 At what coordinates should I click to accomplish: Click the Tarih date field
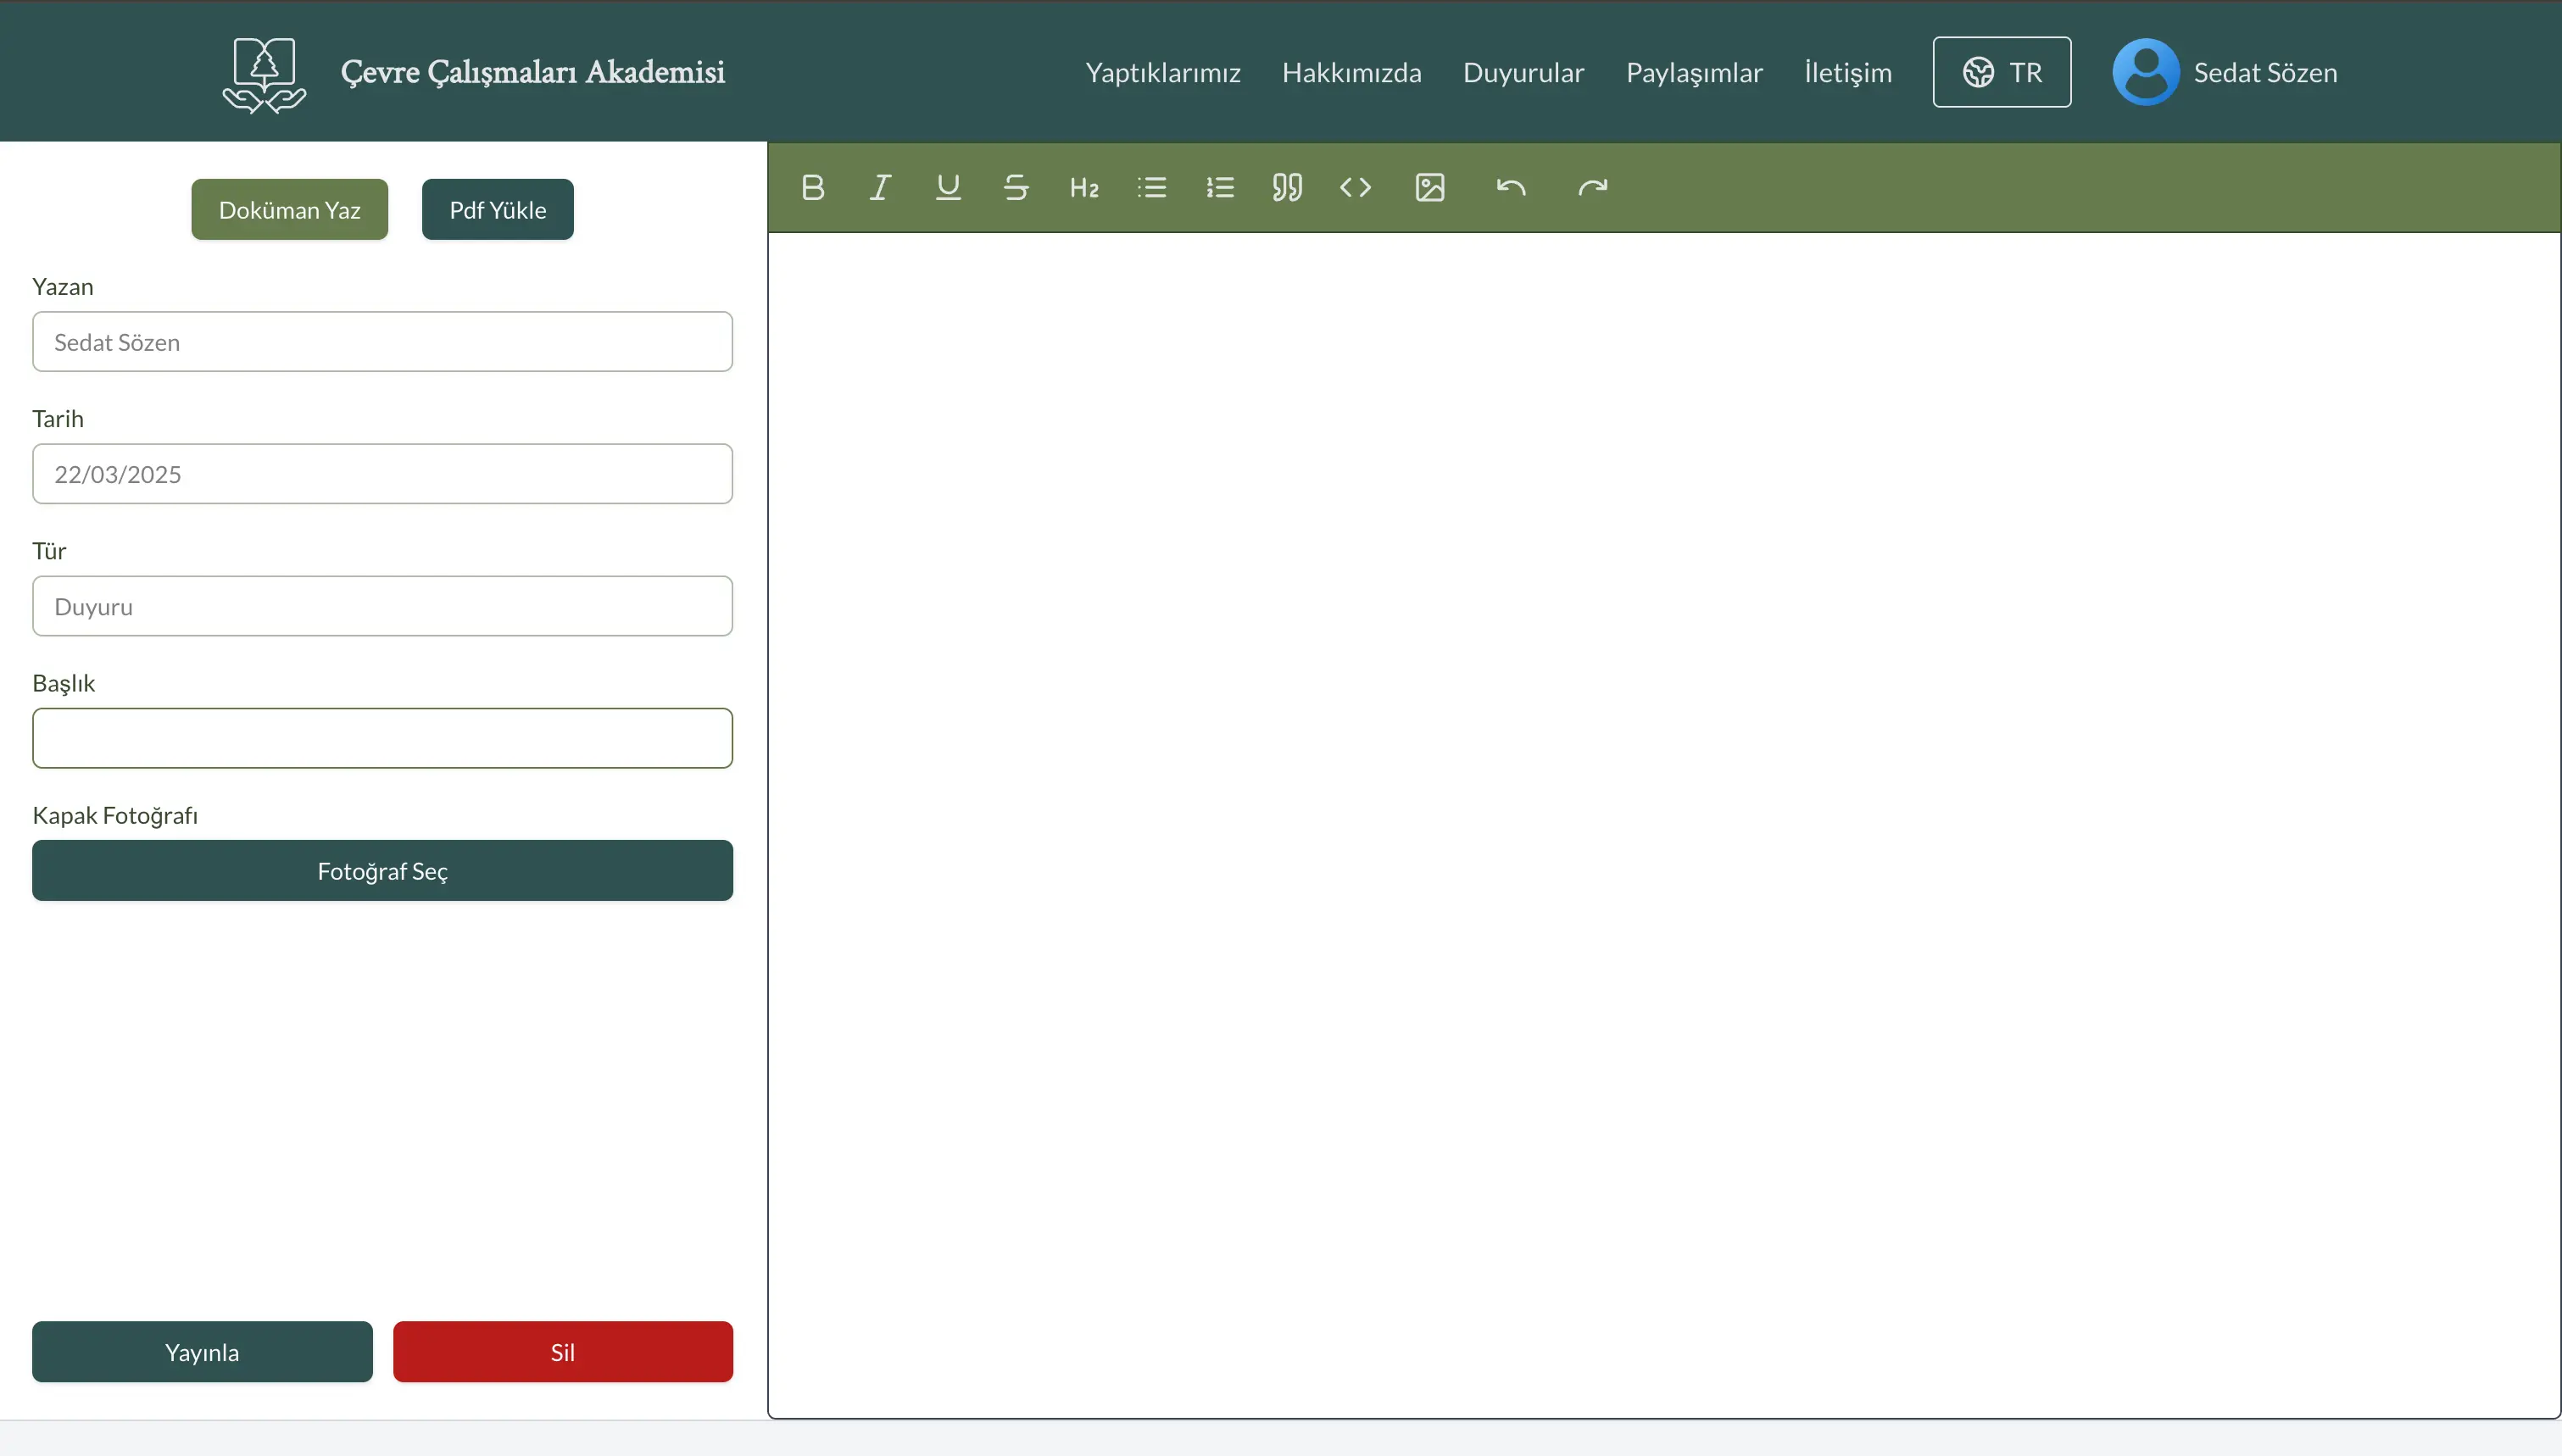[383, 474]
